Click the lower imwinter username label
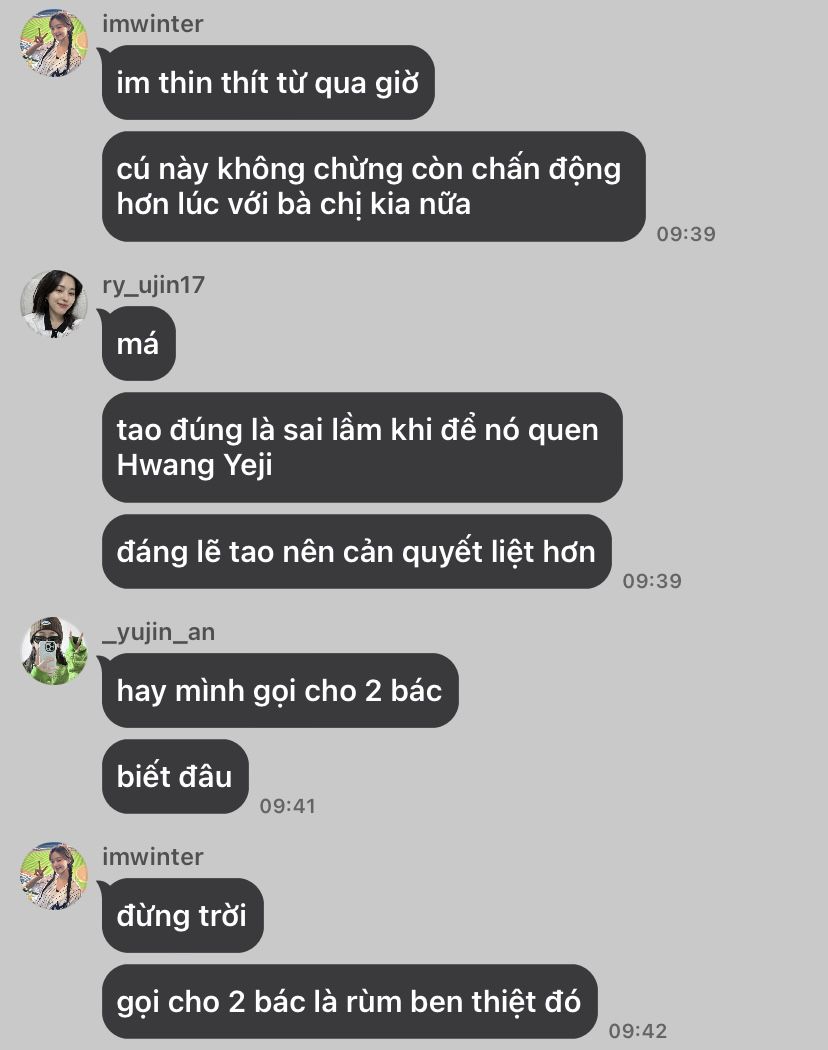The height and width of the screenshot is (1050, 828). [x=153, y=857]
